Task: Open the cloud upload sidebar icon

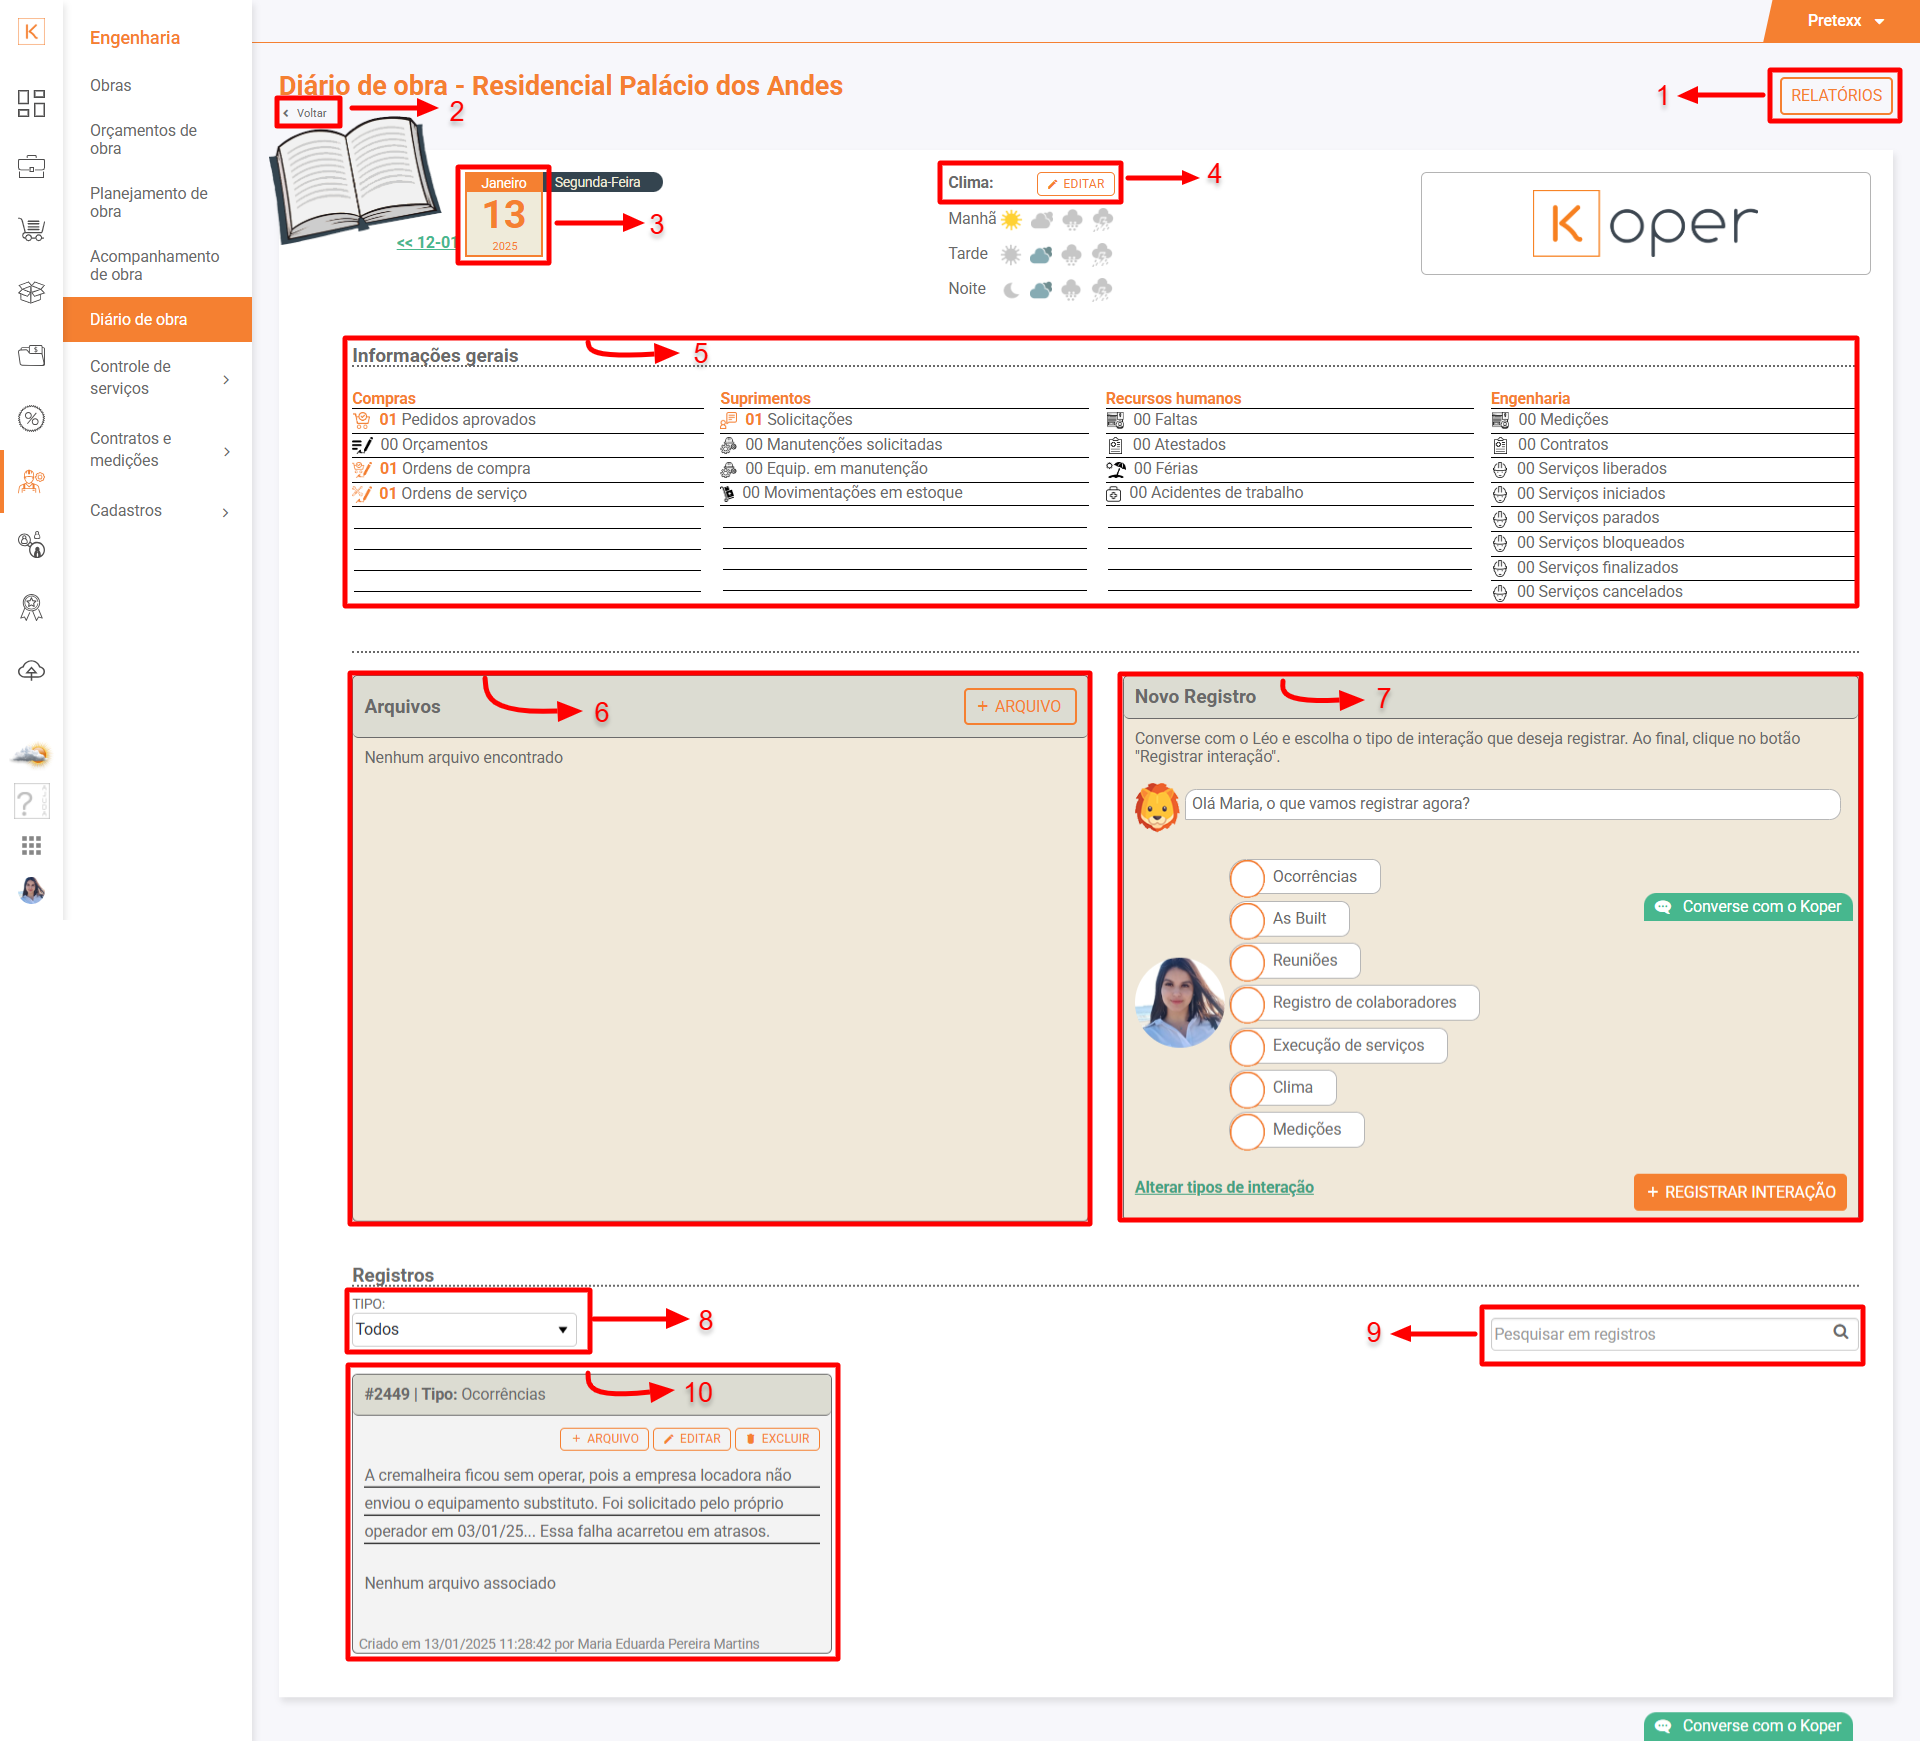Action: point(32,671)
